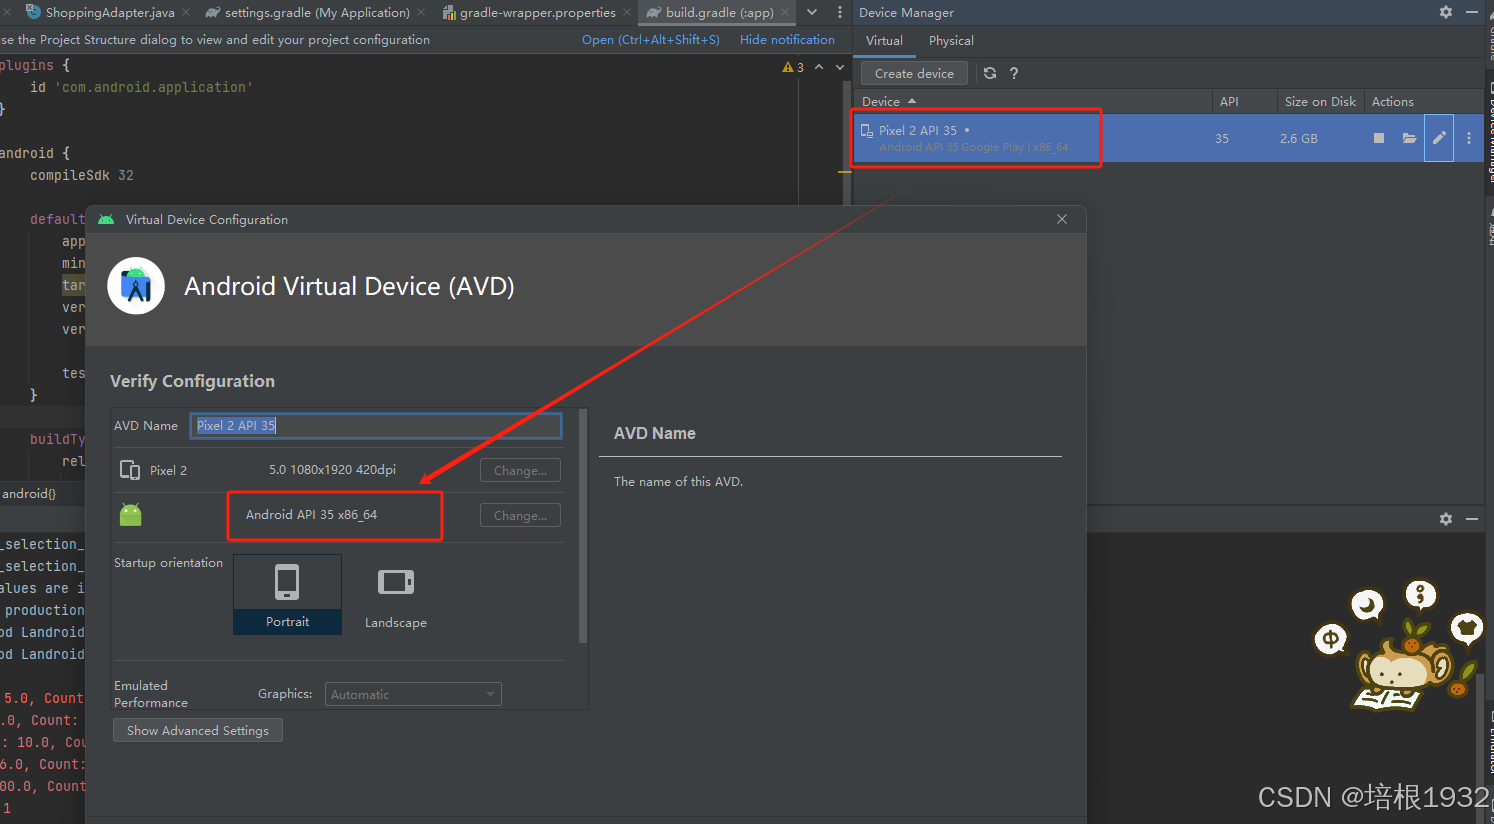Open Device Manager help with the question mark
Image resolution: width=1494 pixels, height=824 pixels.
[1013, 72]
